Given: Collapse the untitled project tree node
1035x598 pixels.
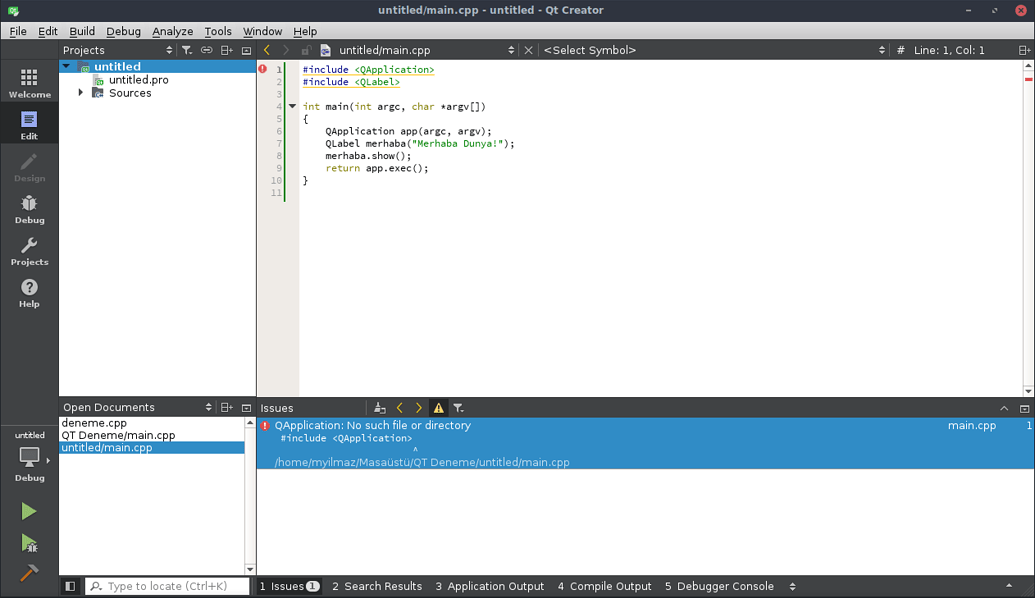Looking at the screenshot, I should point(67,67).
